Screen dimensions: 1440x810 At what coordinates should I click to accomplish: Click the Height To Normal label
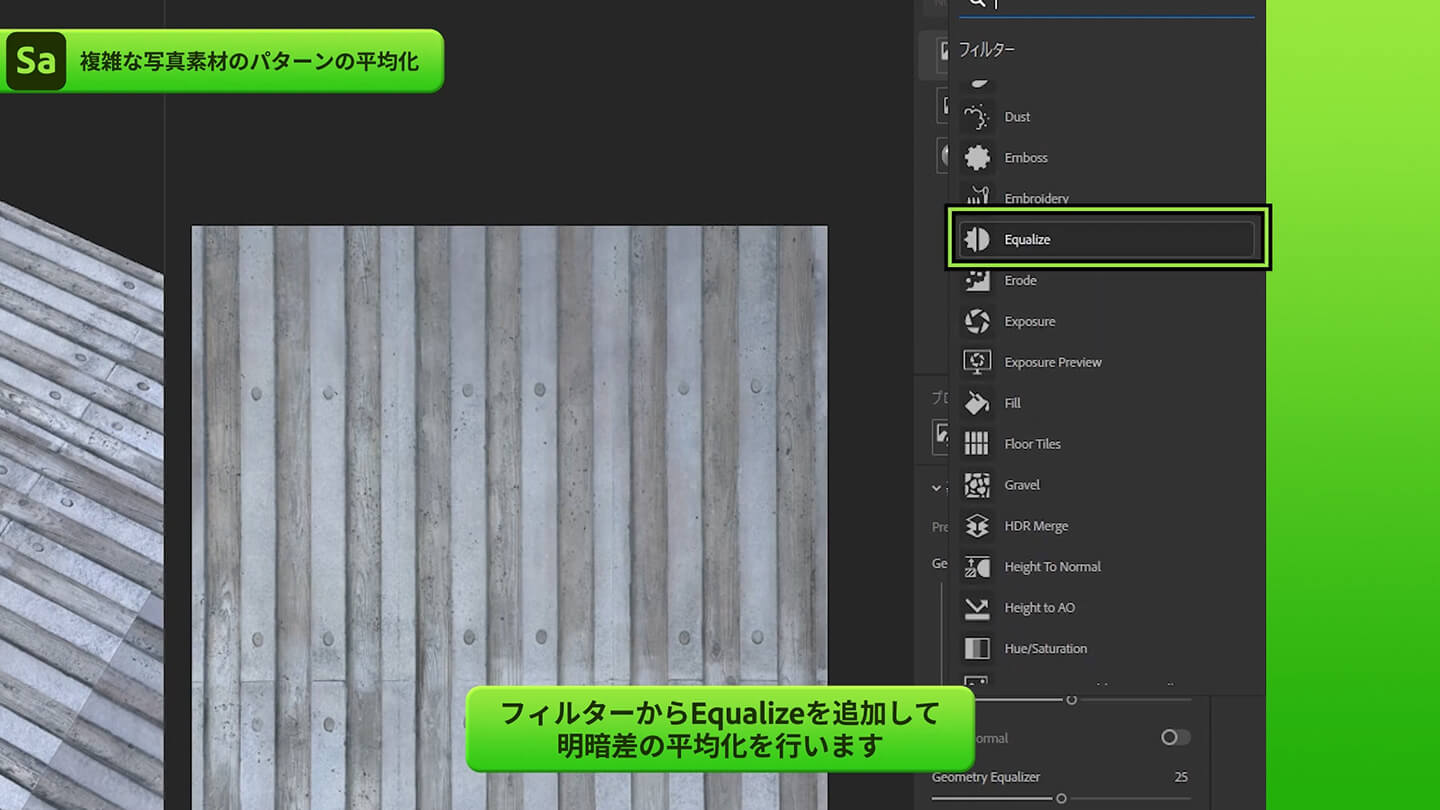tap(1052, 567)
